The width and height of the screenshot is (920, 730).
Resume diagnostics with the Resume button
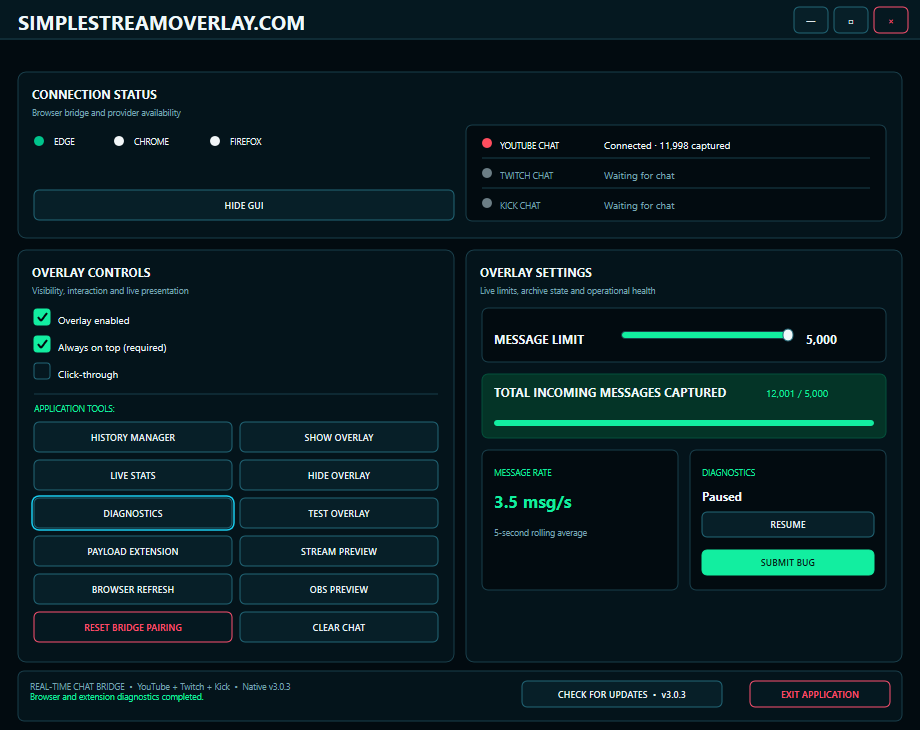(x=787, y=525)
